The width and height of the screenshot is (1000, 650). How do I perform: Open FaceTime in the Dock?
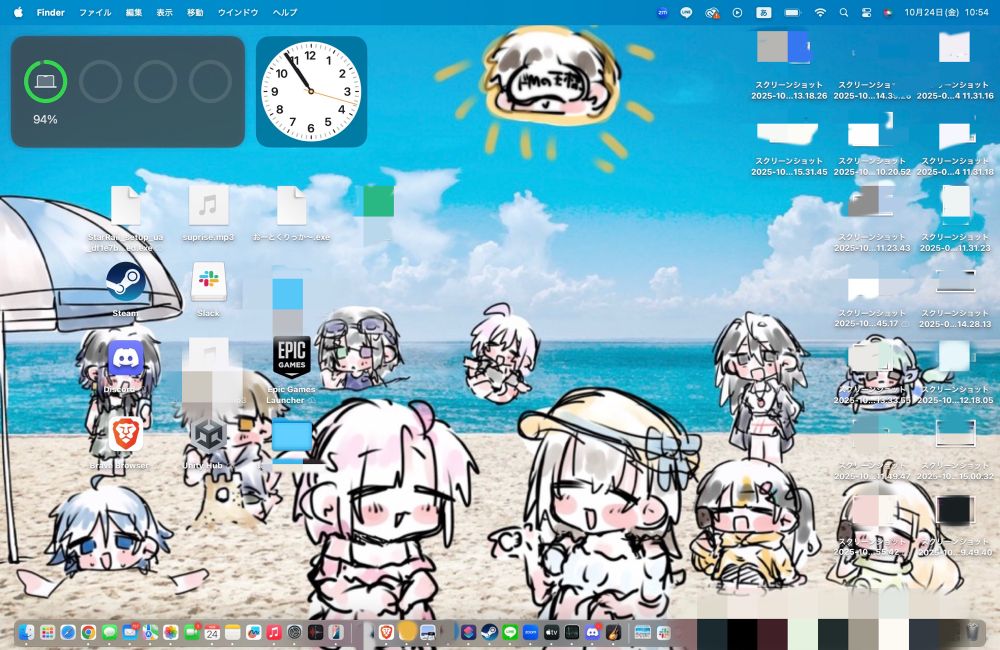(x=191, y=632)
